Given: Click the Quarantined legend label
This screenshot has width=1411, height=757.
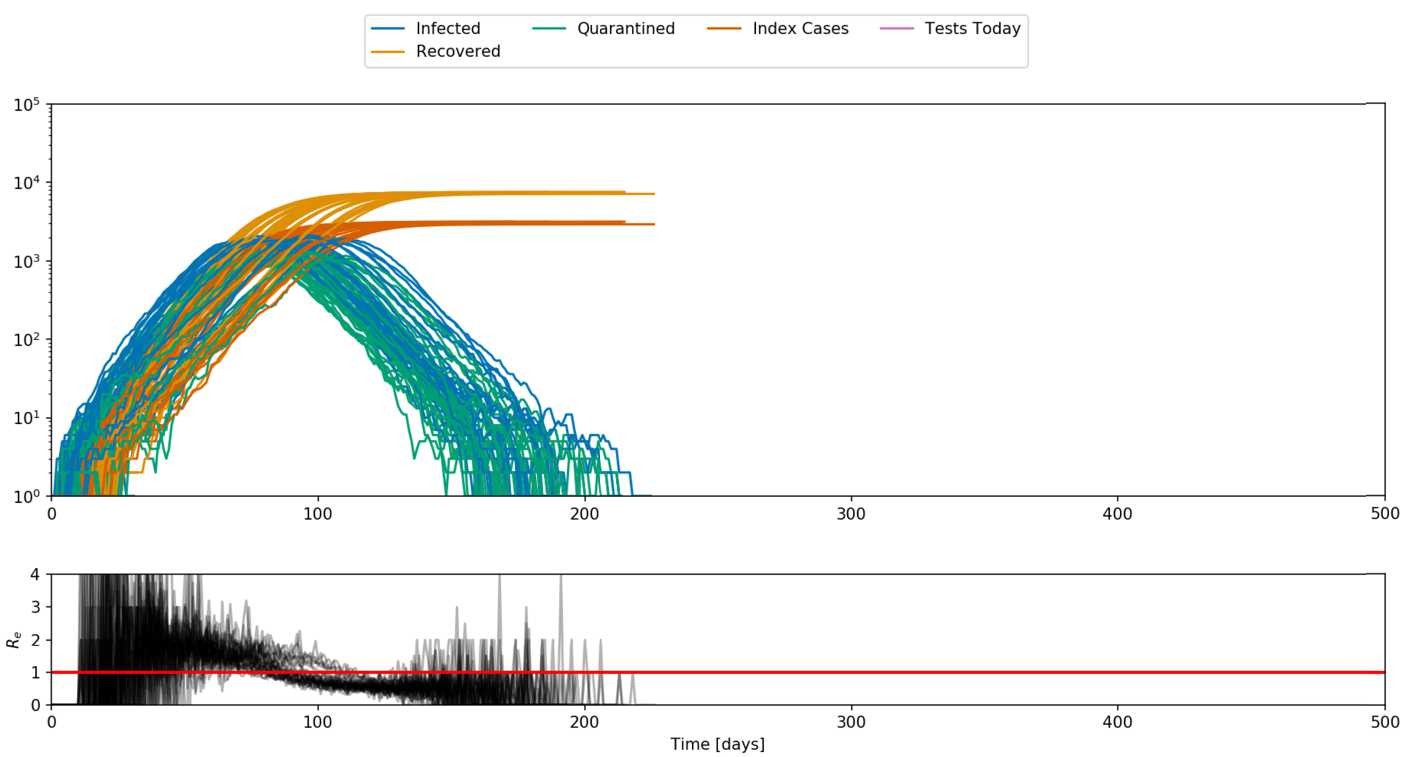Looking at the screenshot, I should pyautogui.click(x=626, y=29).
